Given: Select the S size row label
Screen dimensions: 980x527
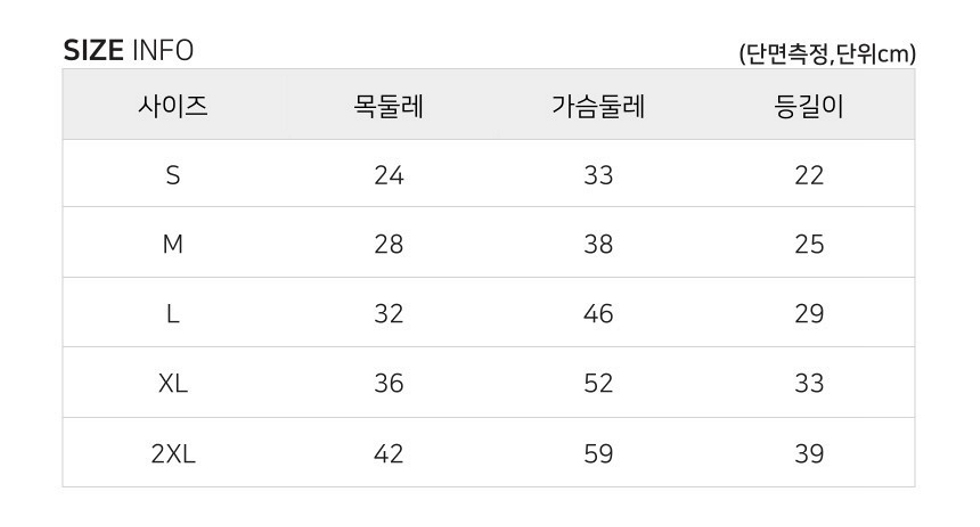Looking at the screenshot, I should 173,175.
